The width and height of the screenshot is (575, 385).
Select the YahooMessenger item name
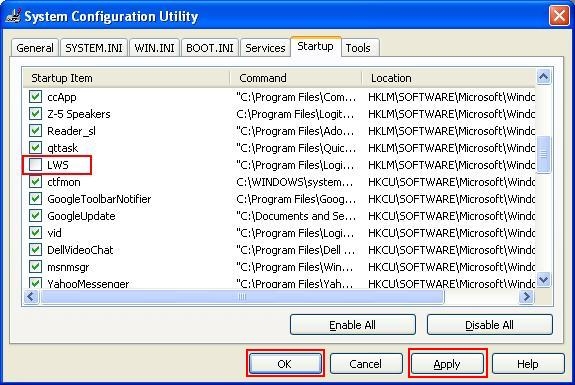pos(88,283)
